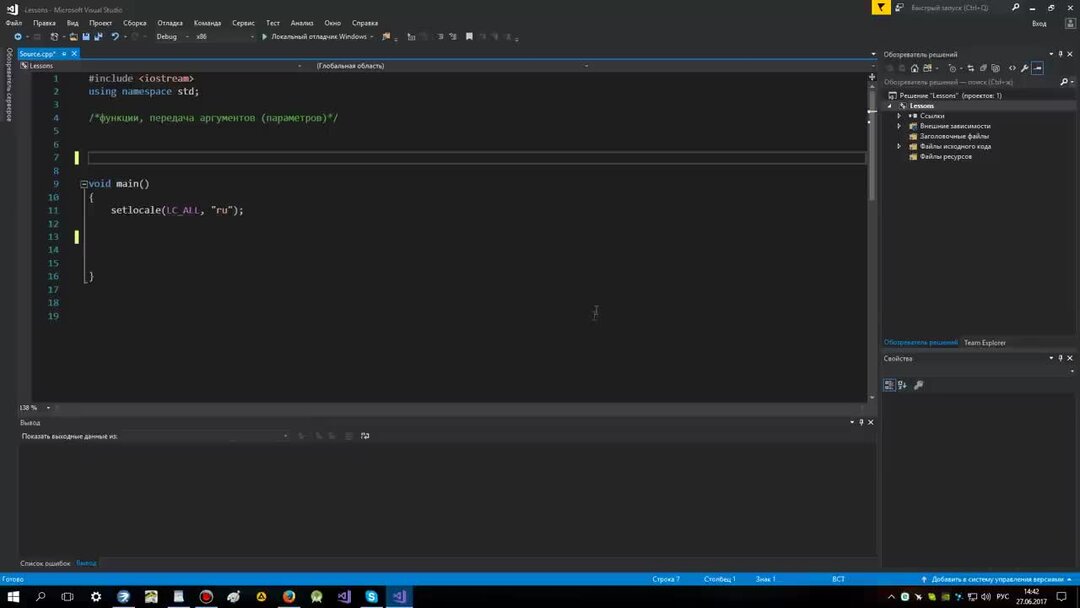Click the notifications filter flag icon
1080x608 pixels.
pyautogui.click(x=881, y=8)
